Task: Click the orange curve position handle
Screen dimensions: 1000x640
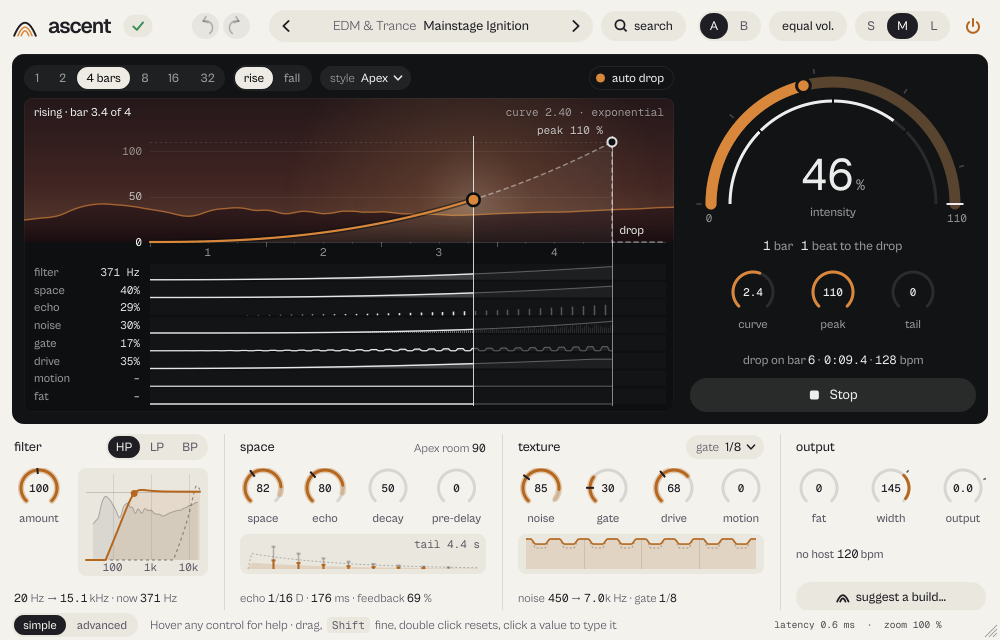Action: pos(473,200)
